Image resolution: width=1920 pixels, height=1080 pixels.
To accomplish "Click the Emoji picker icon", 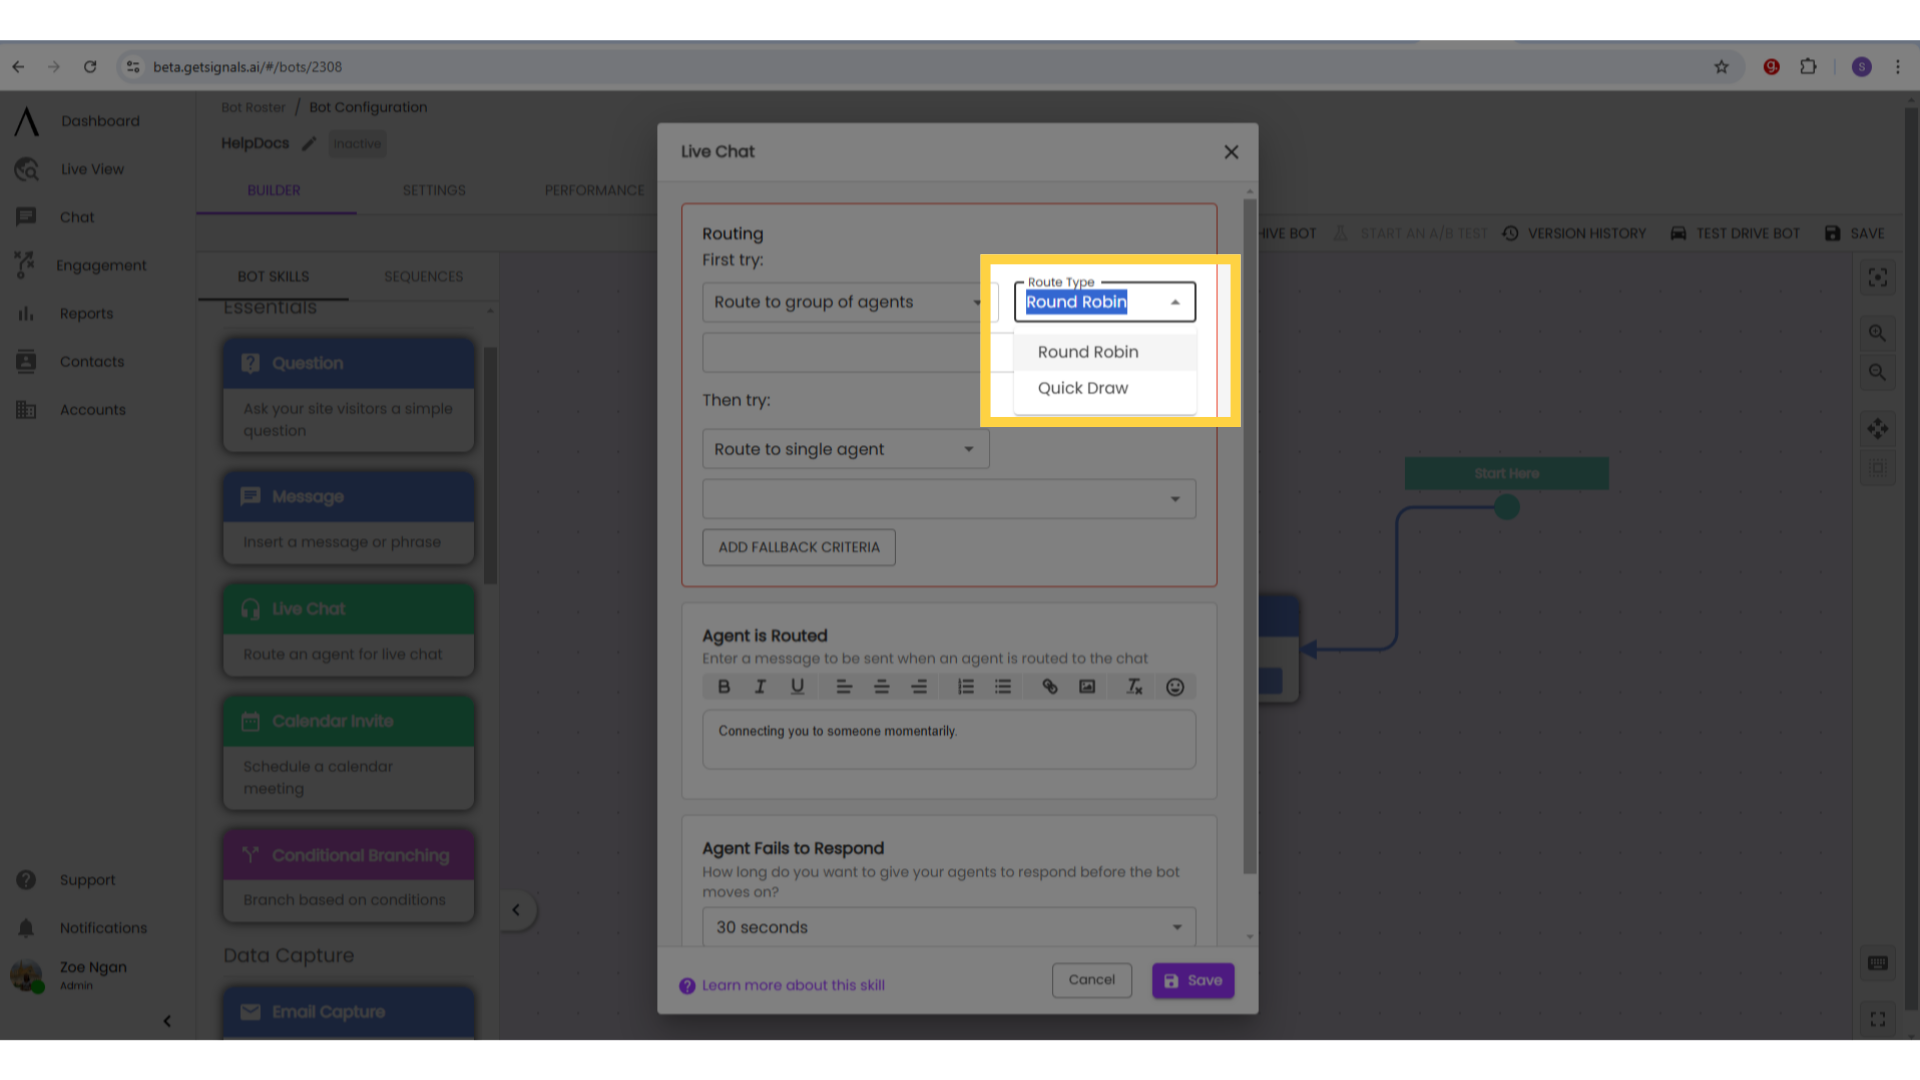I will [1174, 687].
